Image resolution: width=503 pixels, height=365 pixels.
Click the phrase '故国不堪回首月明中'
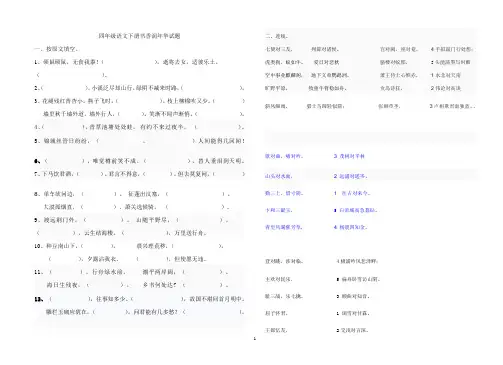tap(216, 299)
